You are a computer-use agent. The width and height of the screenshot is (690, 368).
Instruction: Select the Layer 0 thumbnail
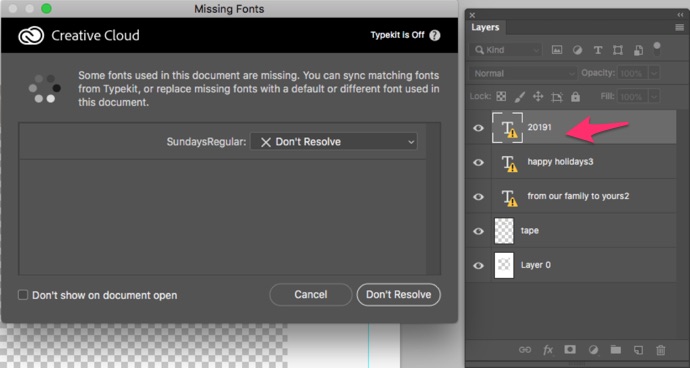(504, 265)
